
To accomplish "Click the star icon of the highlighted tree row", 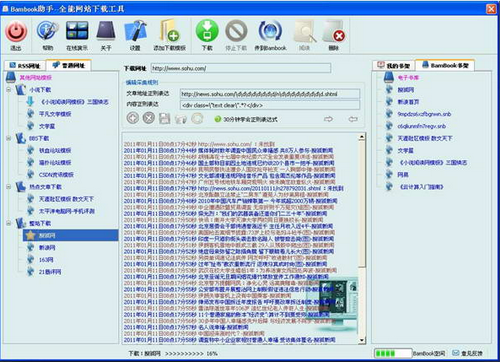I will [31, 235].
